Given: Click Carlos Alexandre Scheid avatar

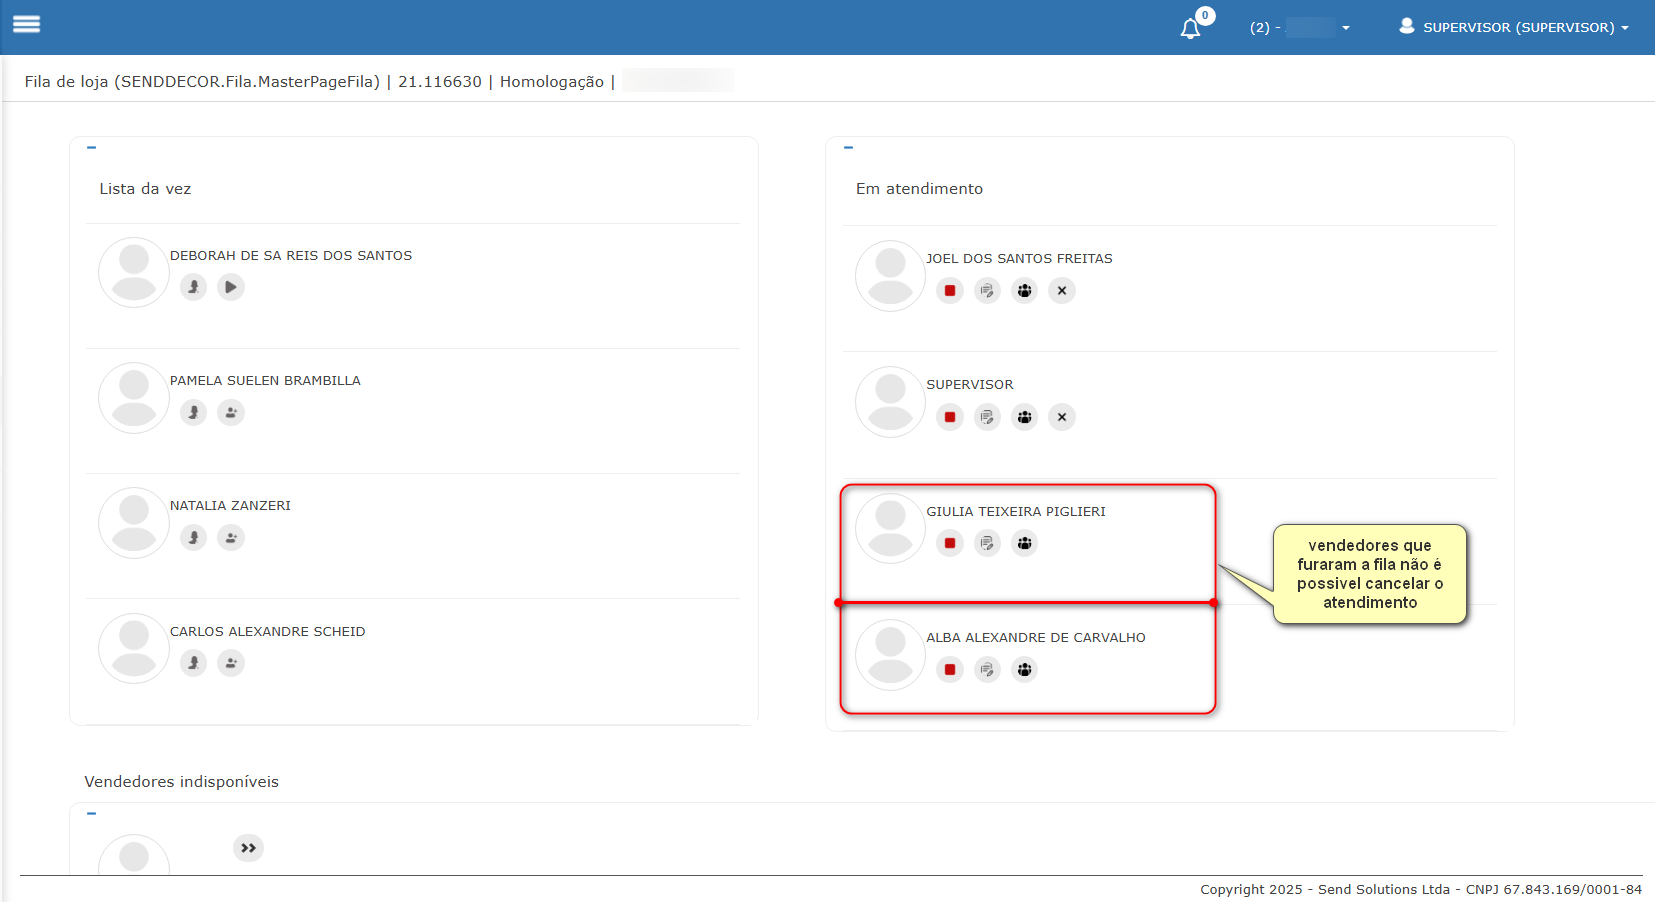Looking at the screenshot, I should point(134,648).
